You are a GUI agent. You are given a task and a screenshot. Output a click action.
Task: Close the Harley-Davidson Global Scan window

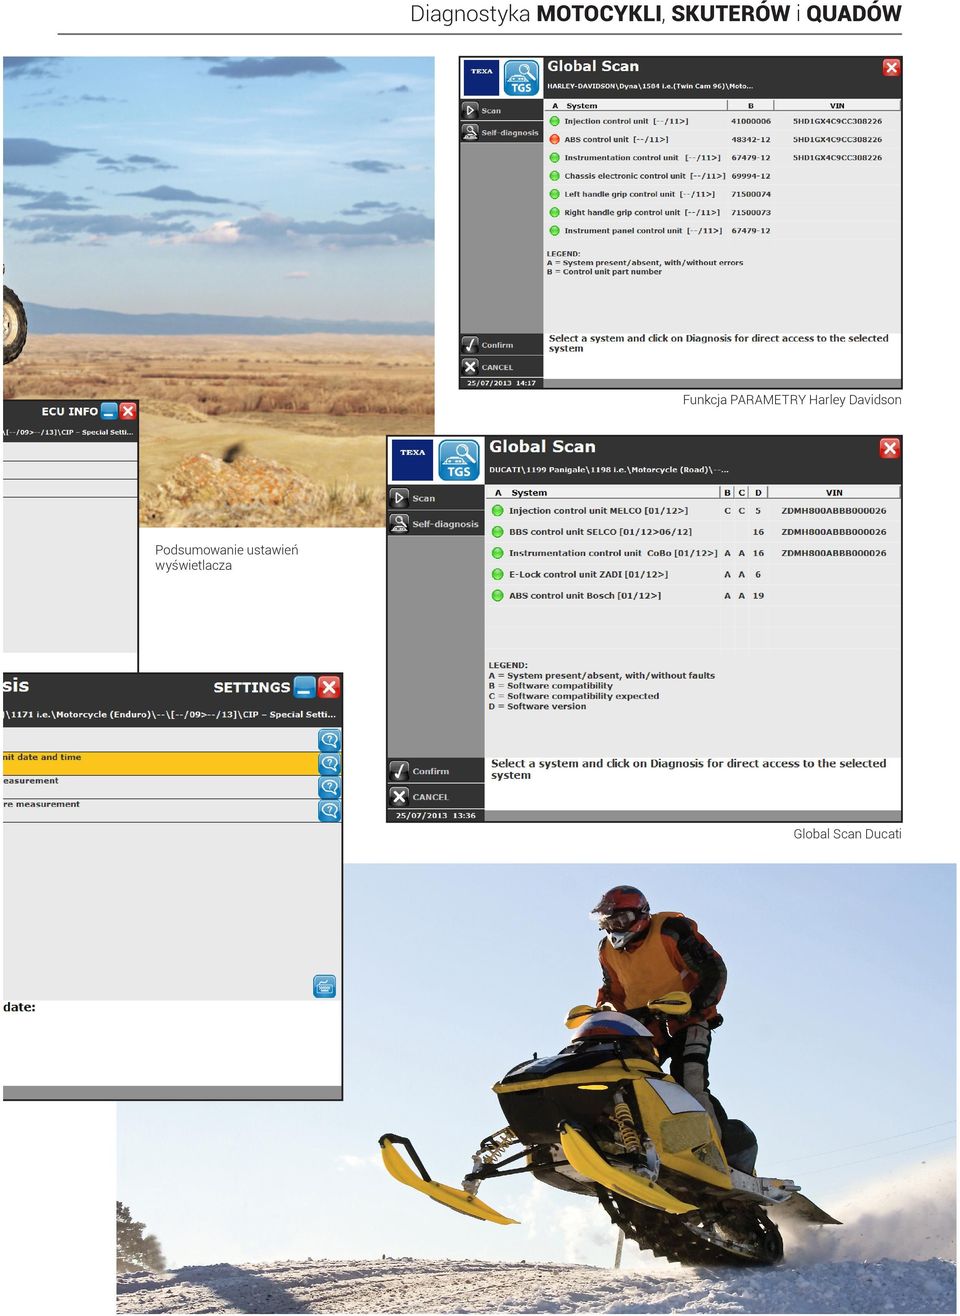tap(891, 67)
